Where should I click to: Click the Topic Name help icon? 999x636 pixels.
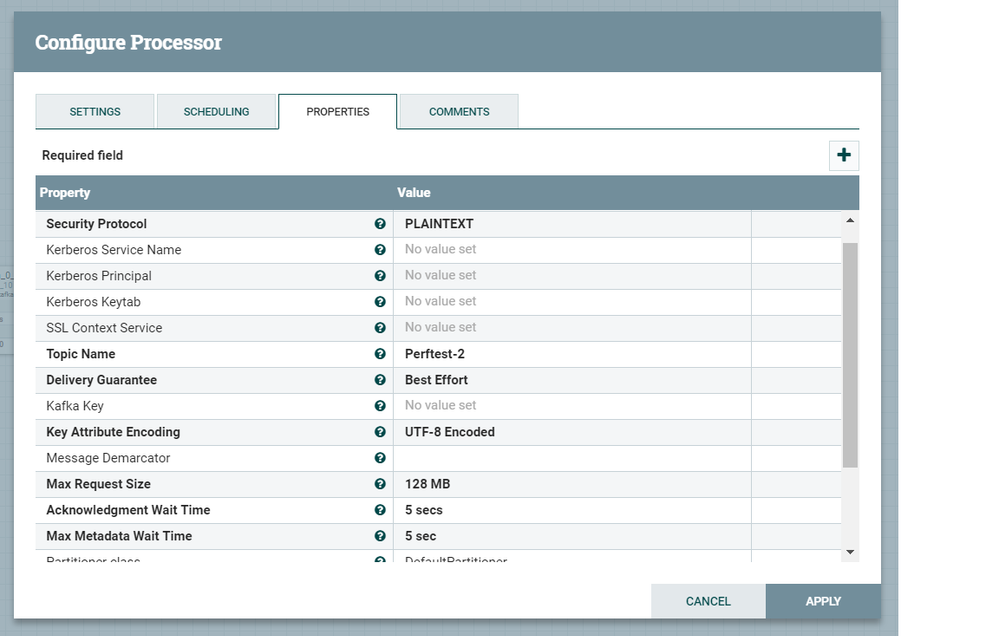pos(379,353)
